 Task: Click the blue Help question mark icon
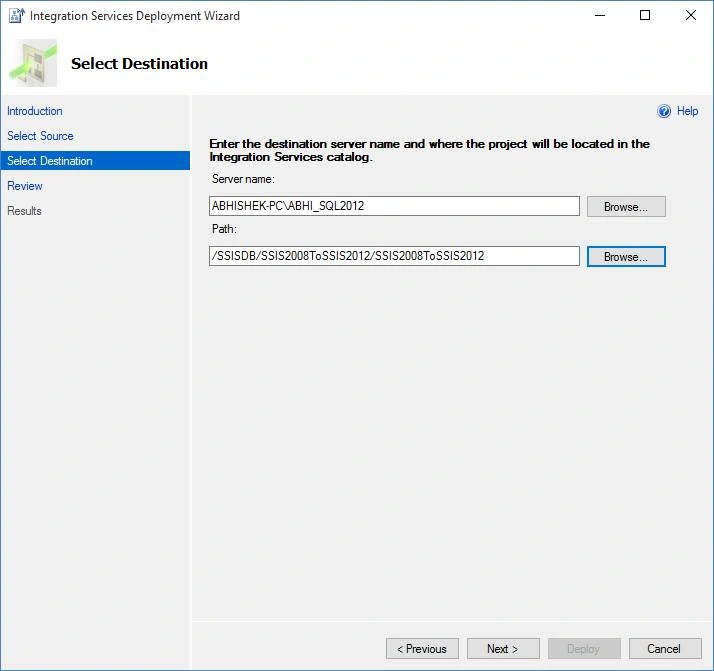pos(663,111)
